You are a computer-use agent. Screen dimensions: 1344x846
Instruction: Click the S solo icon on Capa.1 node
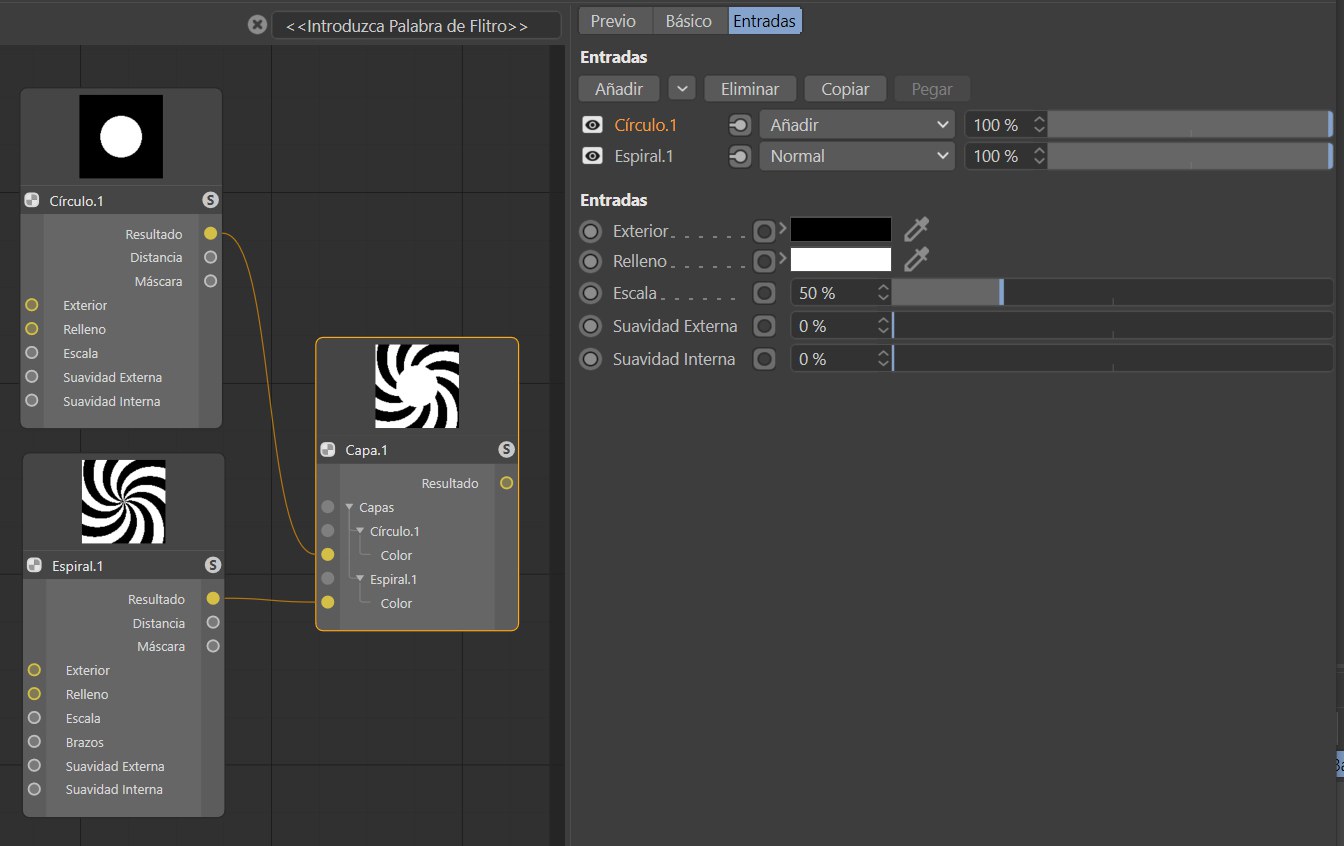tap(506, 450)
